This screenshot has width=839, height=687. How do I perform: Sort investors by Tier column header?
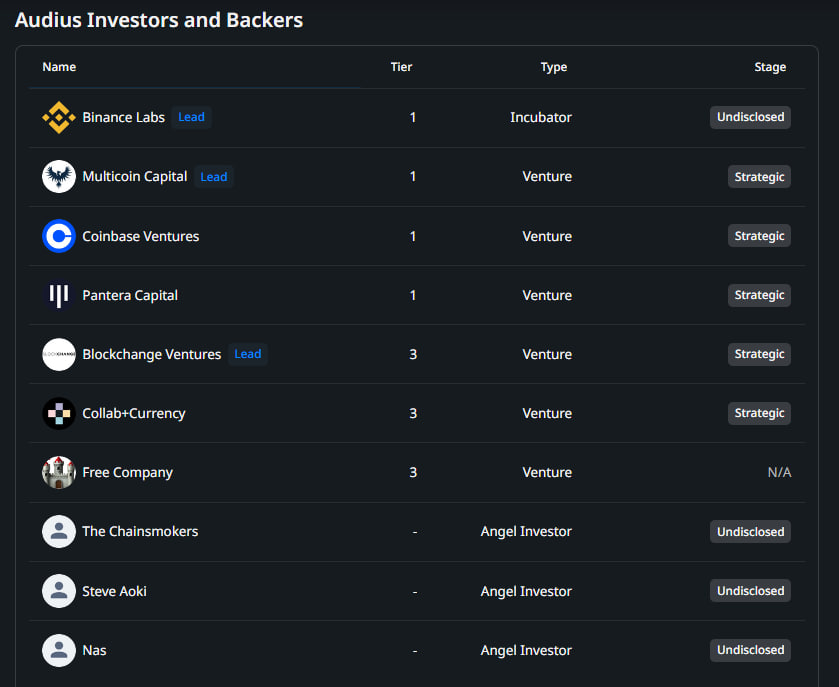tap(401, 67)
